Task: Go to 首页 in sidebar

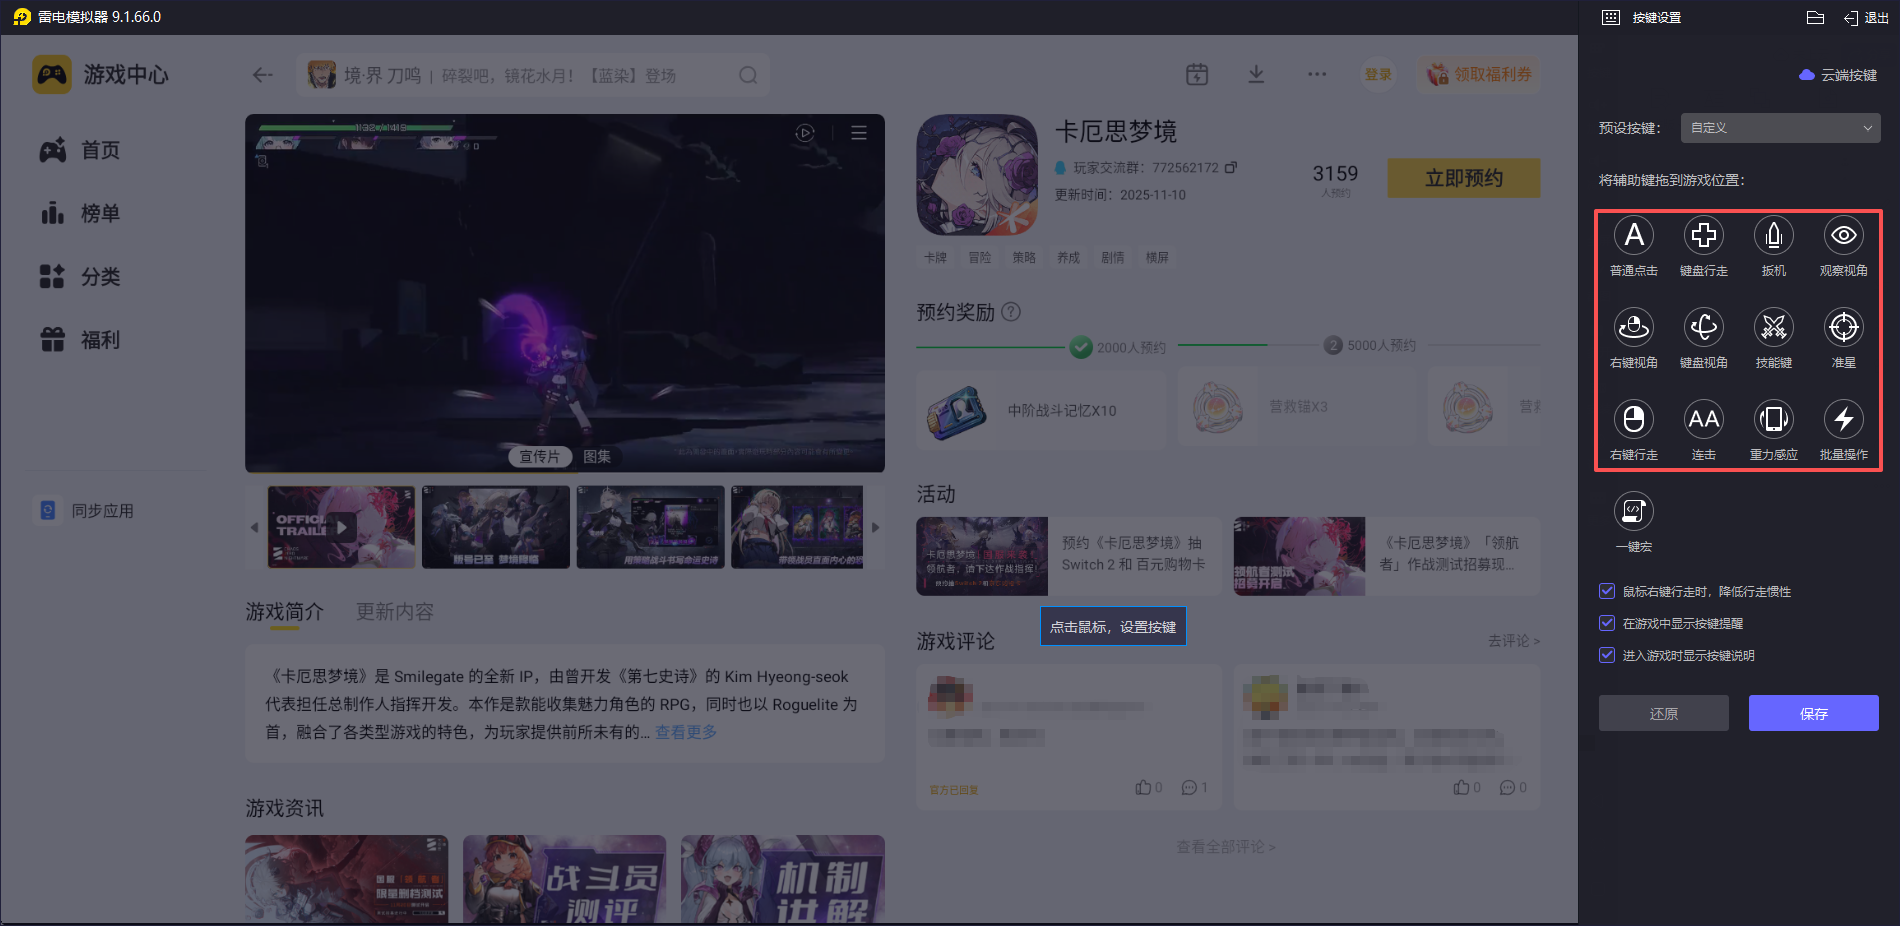Action: click(80, 150)
